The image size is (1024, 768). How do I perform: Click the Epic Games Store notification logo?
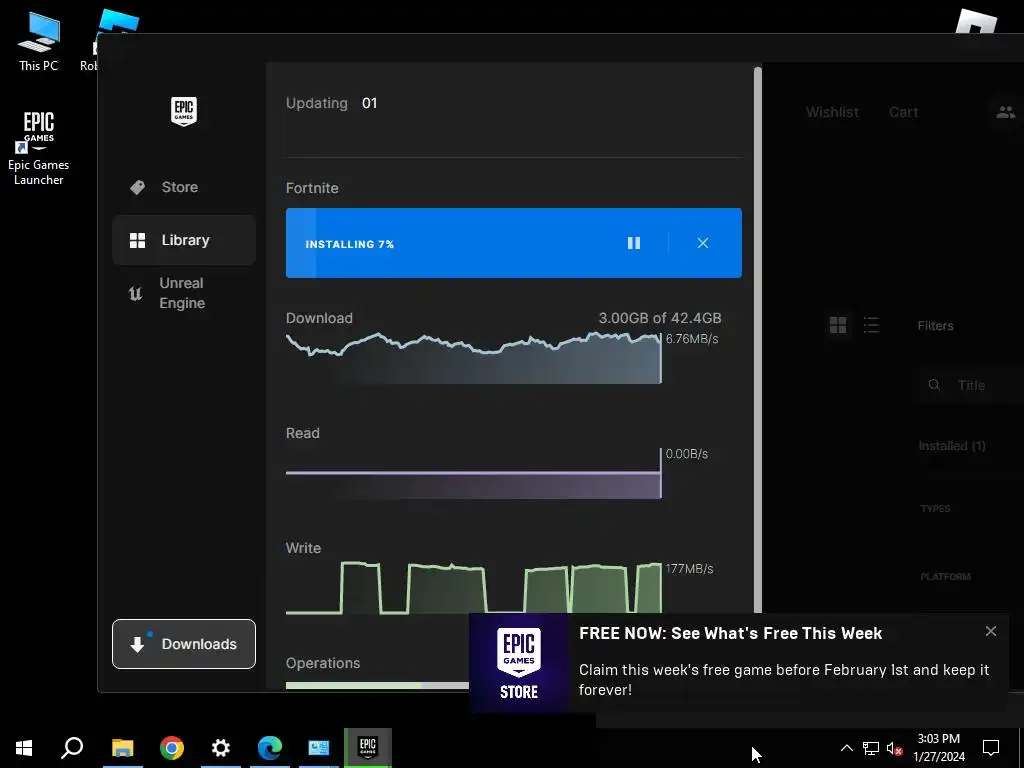point(519,663)
